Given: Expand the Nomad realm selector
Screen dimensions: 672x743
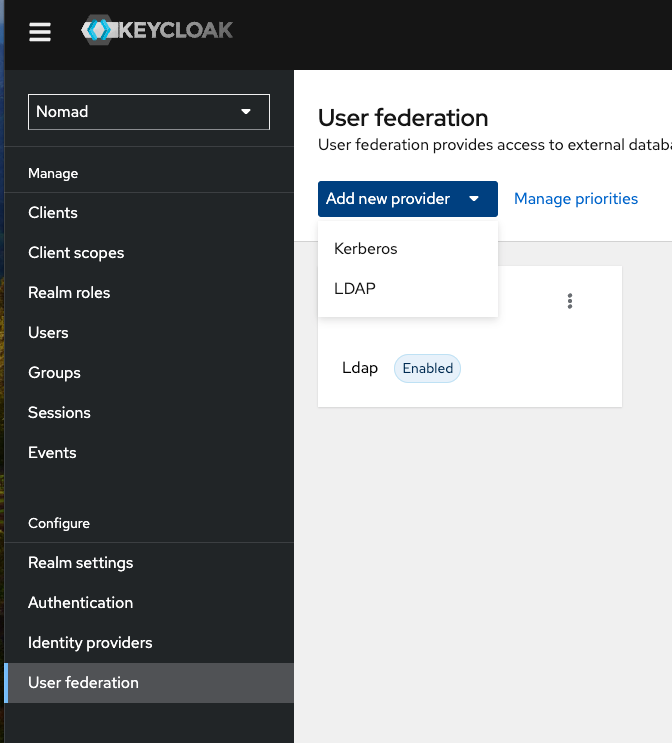Looking at the screenshot, I should tap(149, 112).
